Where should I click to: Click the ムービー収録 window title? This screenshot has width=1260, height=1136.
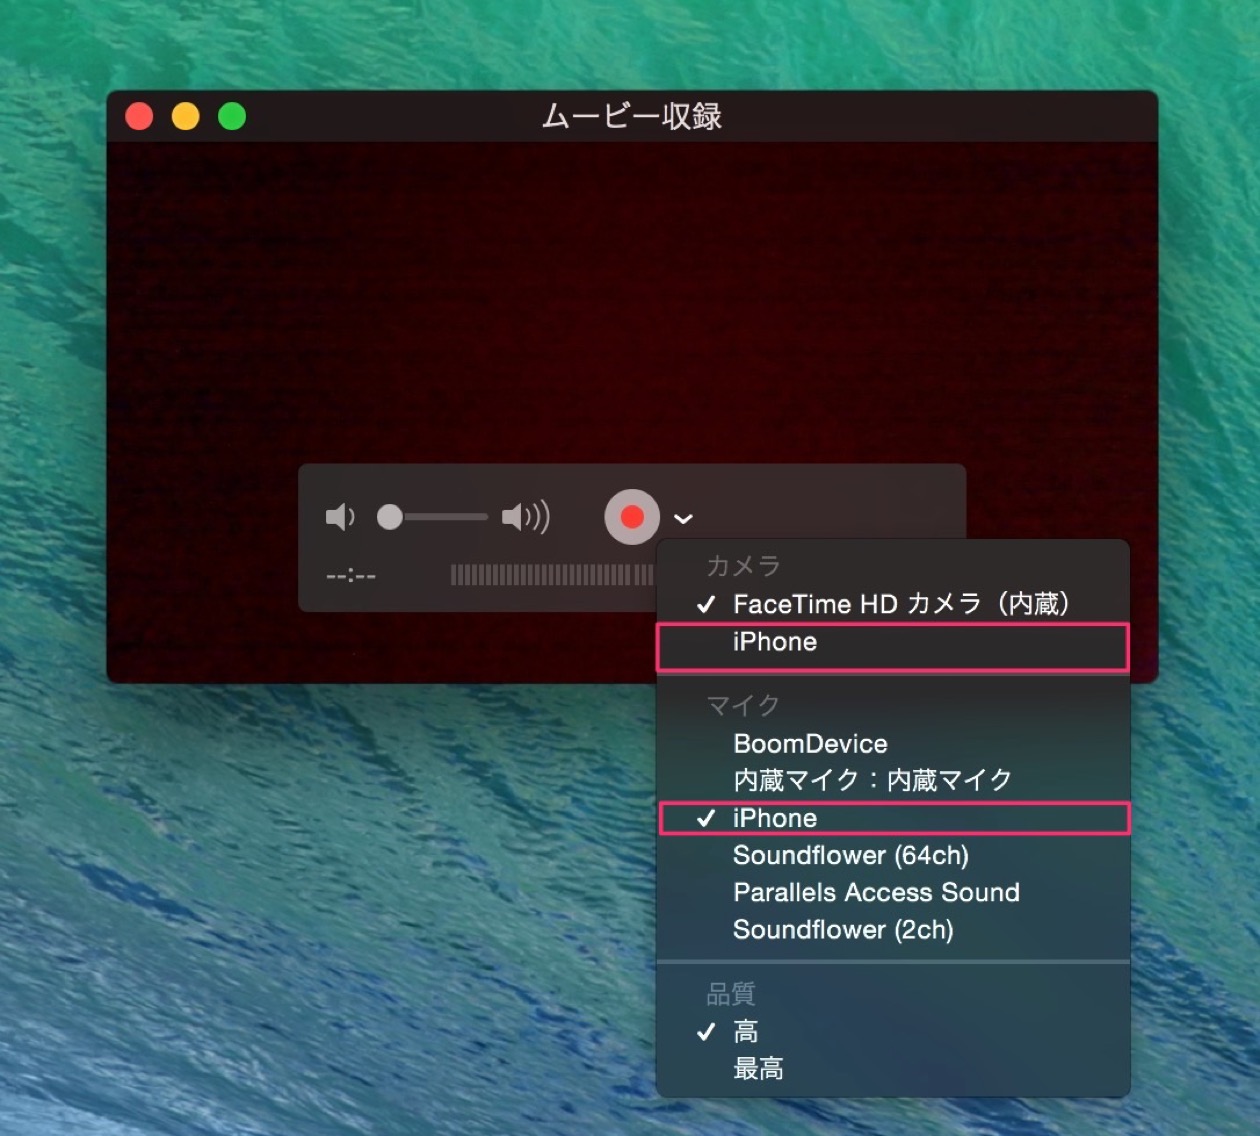pyautogui.click(x=632, y=117)
